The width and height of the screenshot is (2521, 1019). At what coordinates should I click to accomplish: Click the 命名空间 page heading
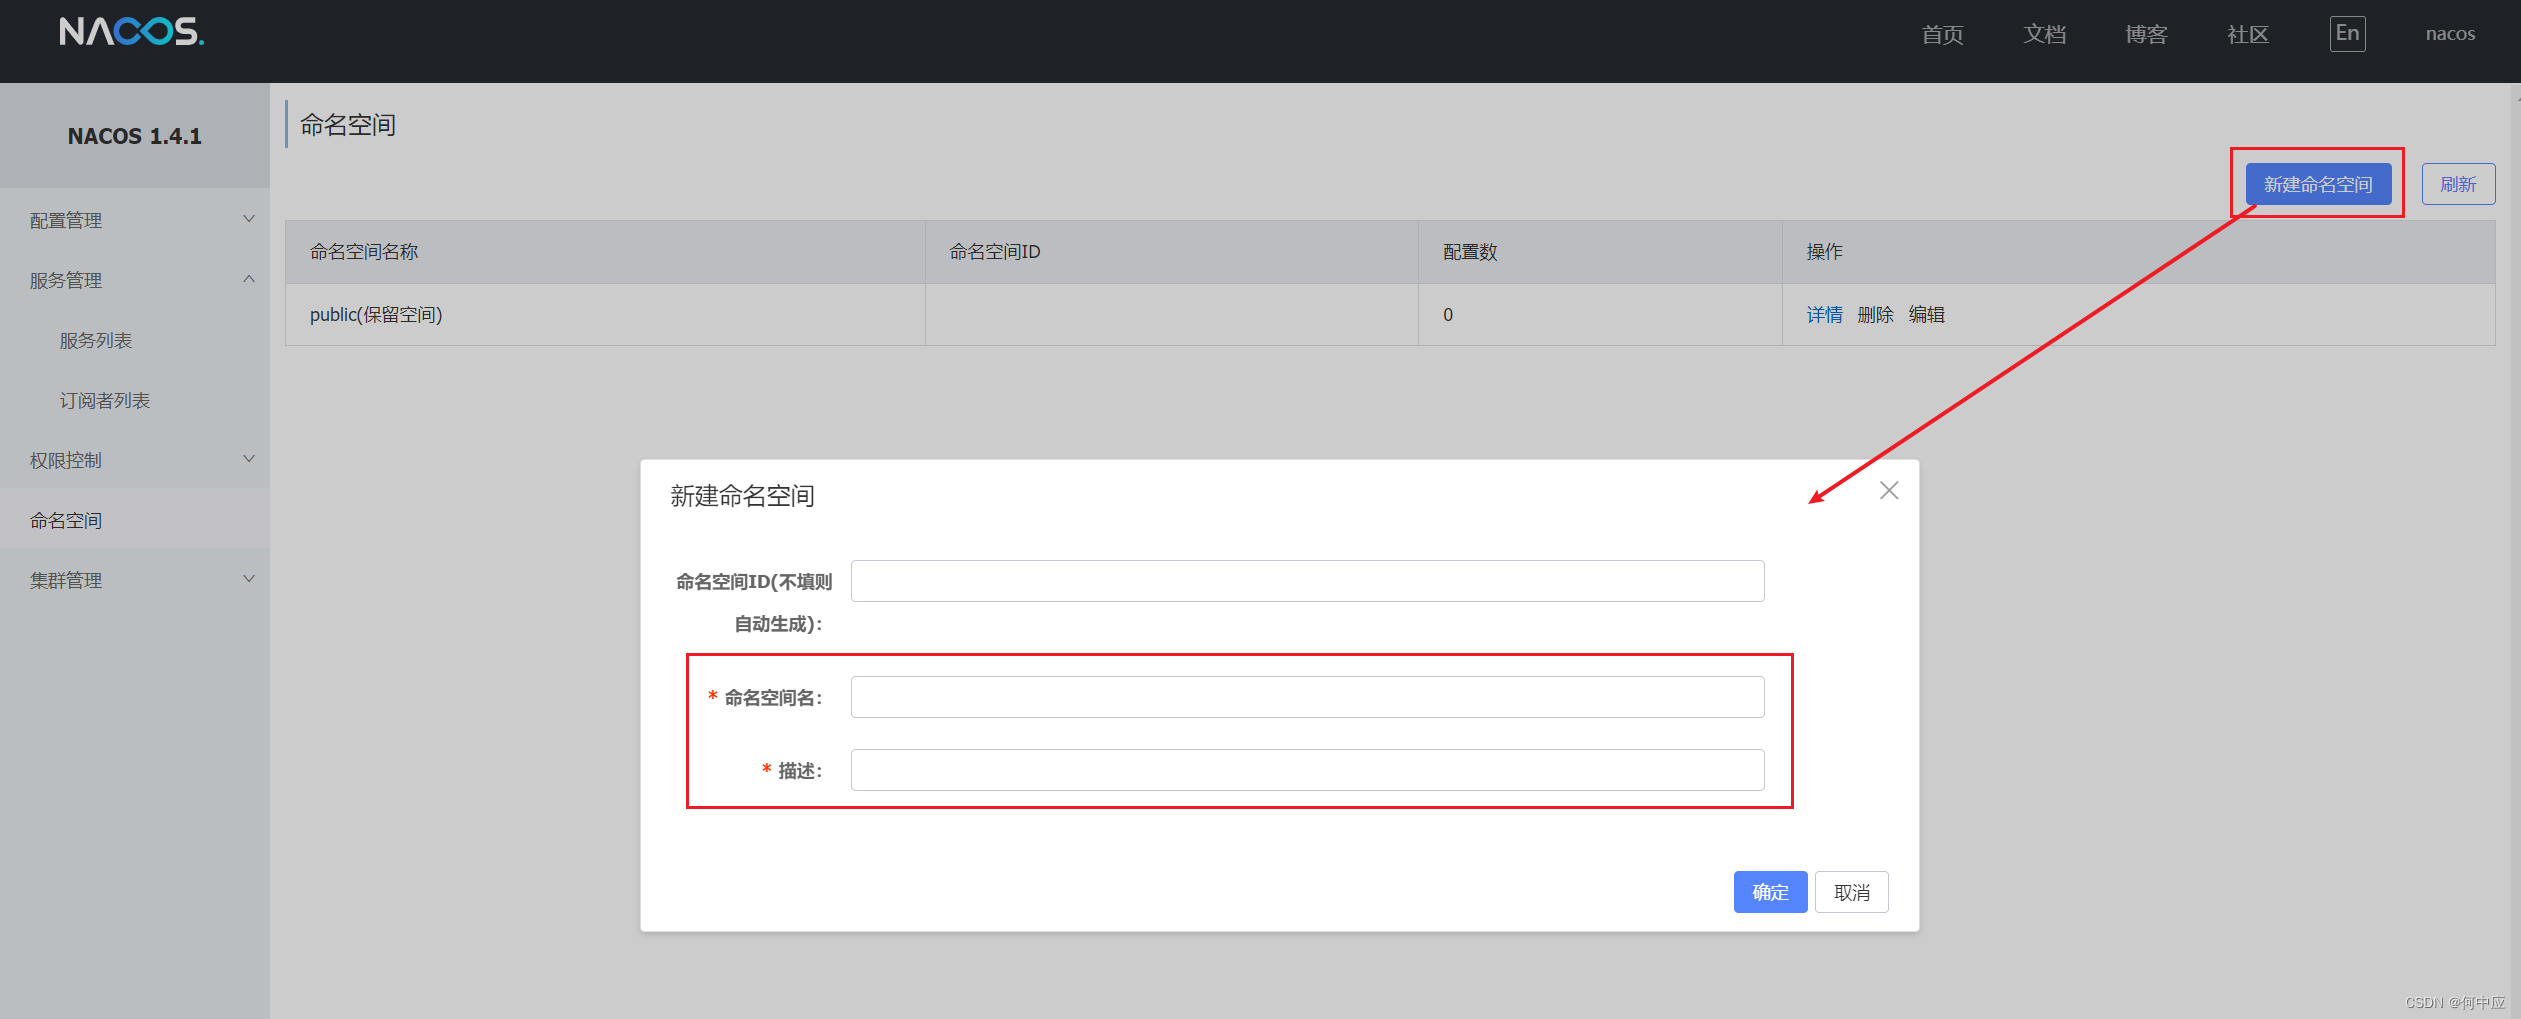click(x=348, y=125)
